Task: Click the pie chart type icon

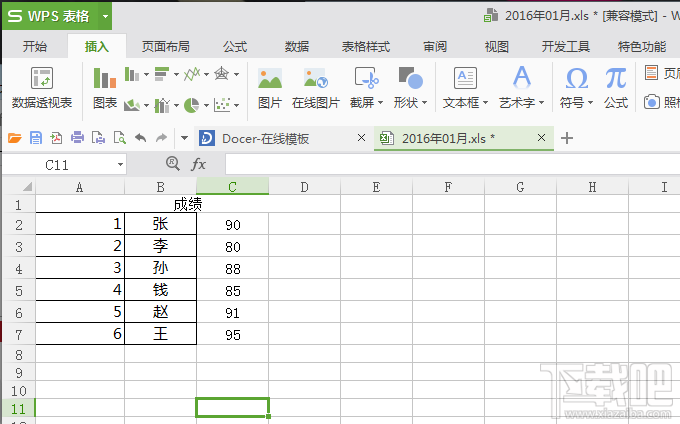Action: (192, 105)
